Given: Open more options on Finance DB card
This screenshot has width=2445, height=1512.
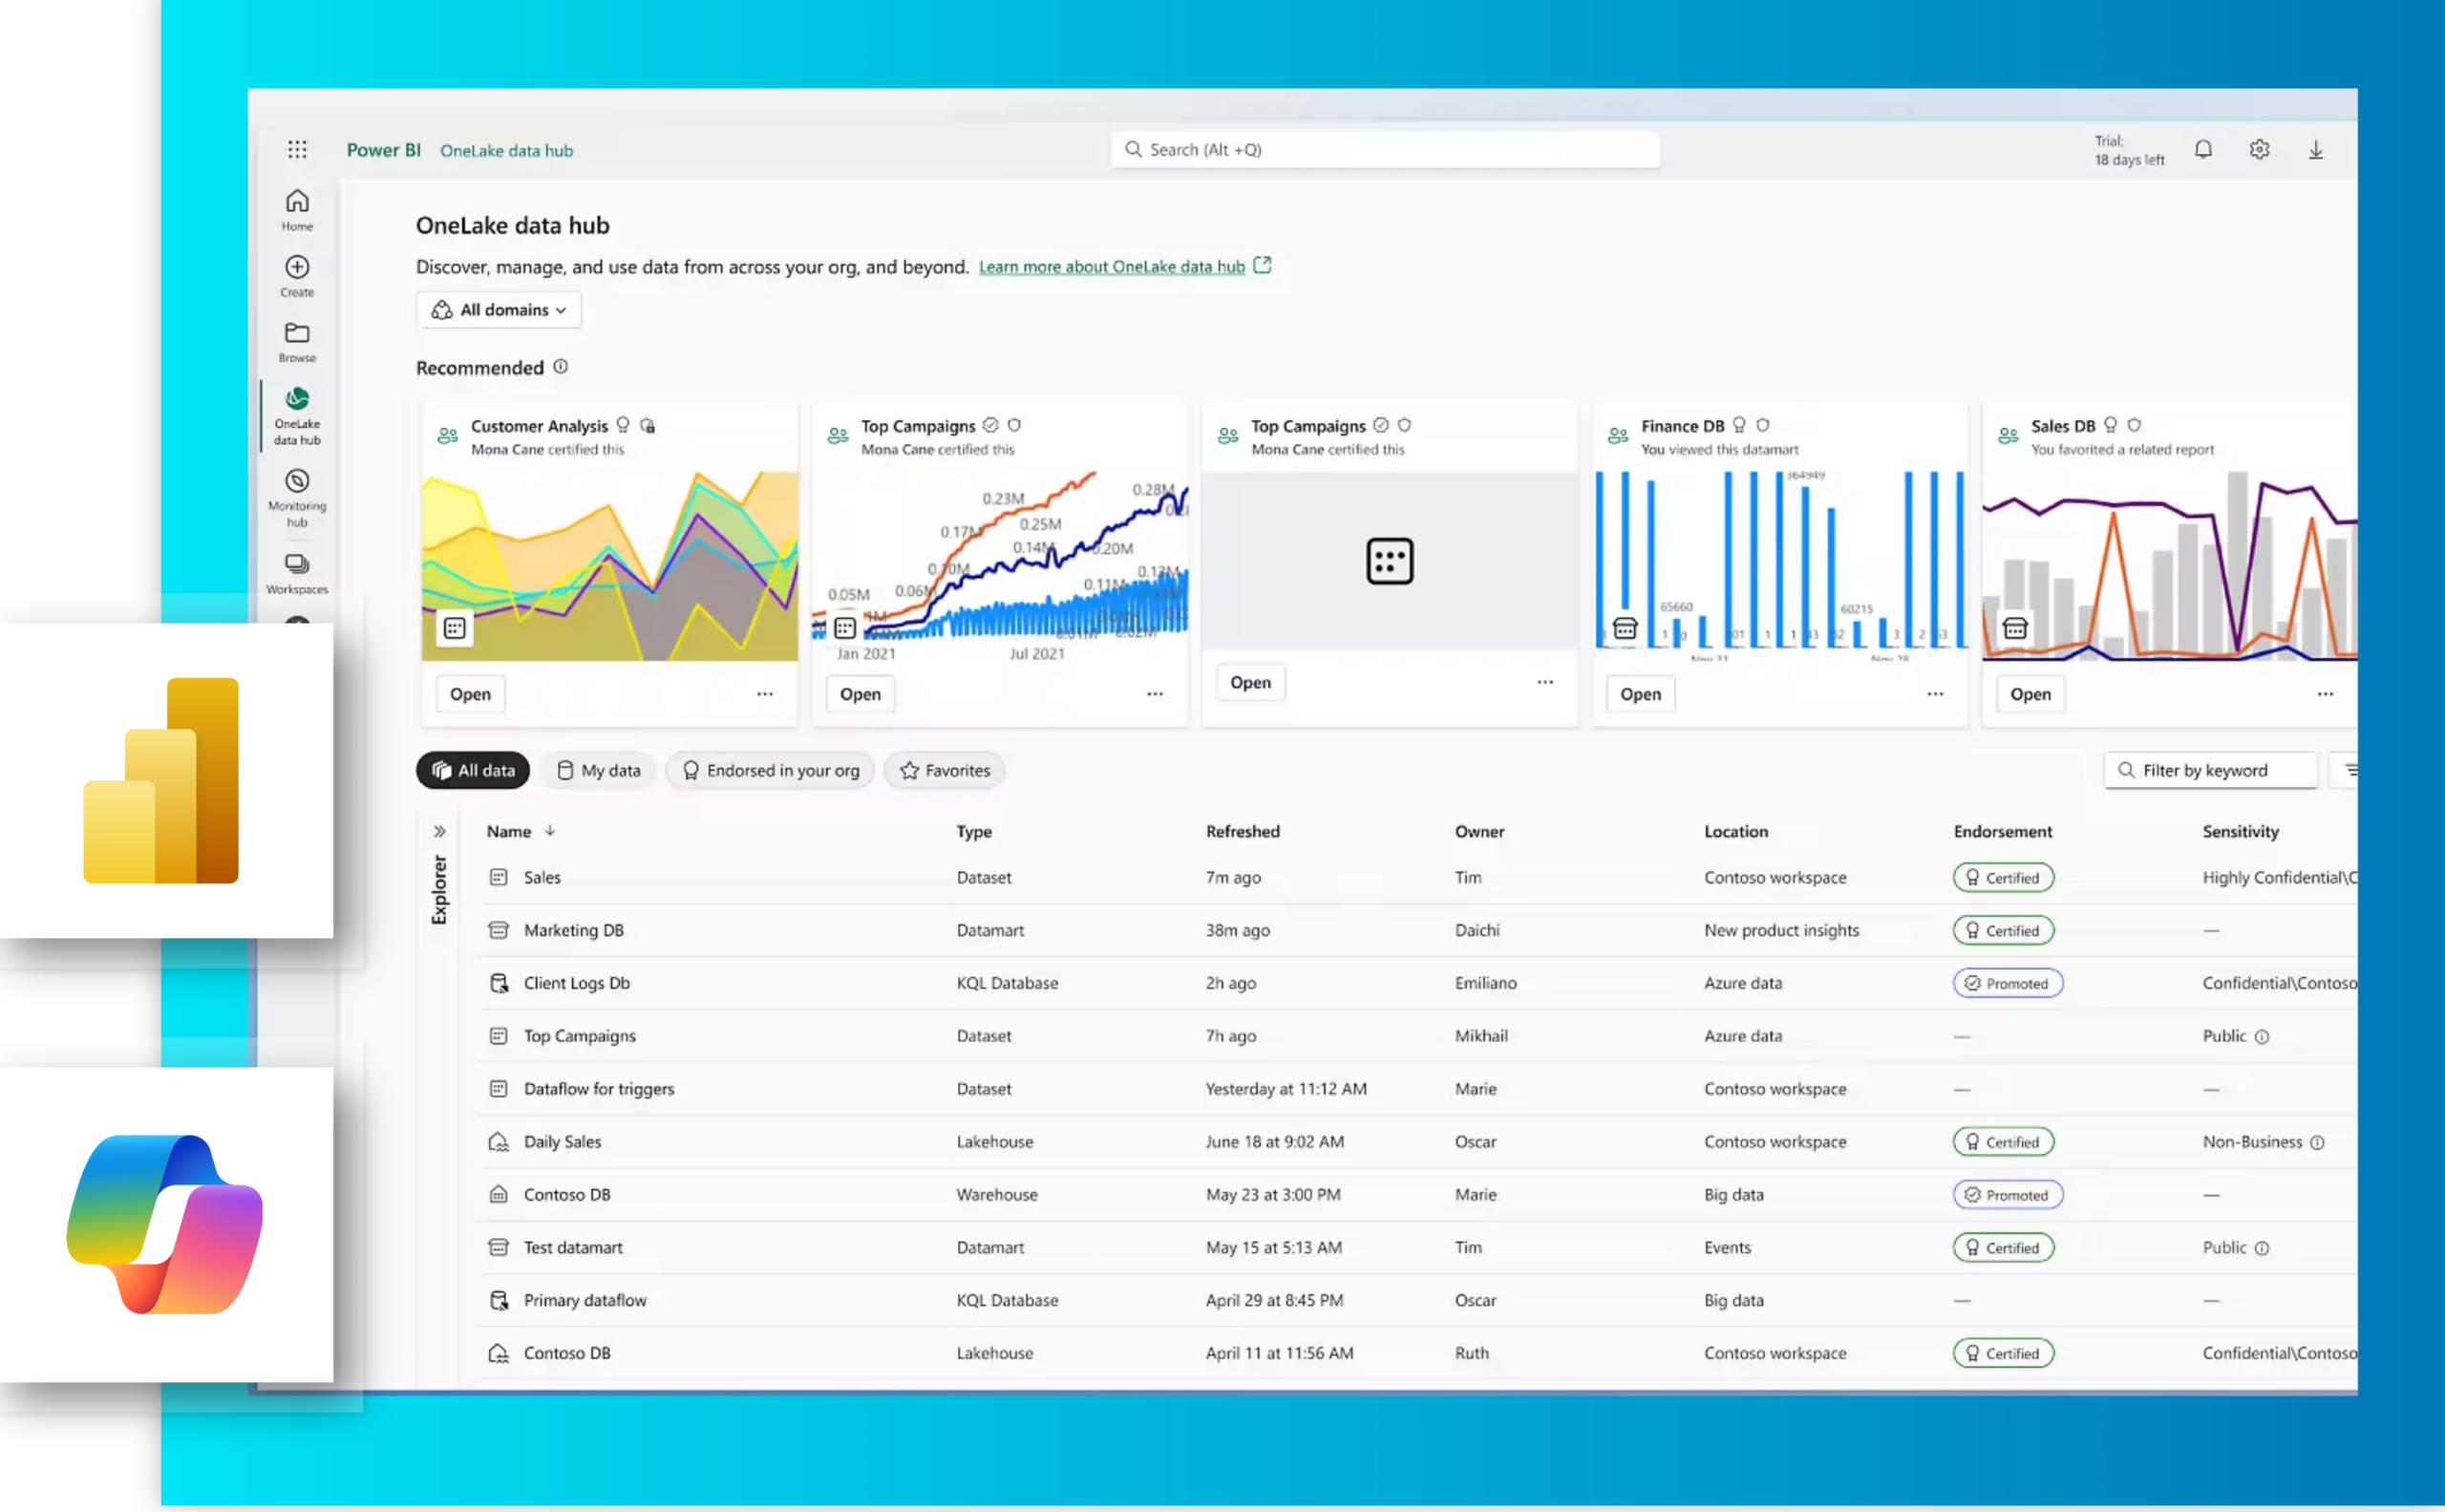Looking at the screenshot, I should pos(1935,694).
